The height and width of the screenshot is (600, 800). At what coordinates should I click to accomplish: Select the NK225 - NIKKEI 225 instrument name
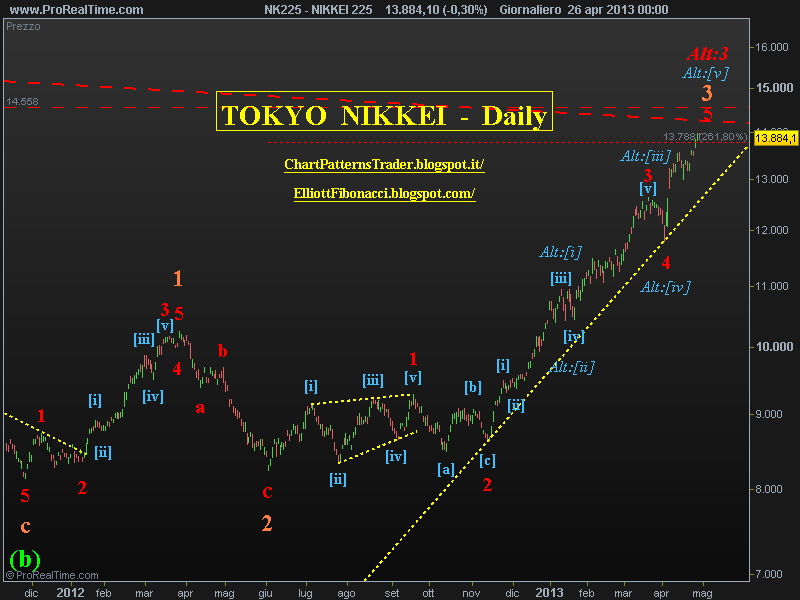point(318,9)
